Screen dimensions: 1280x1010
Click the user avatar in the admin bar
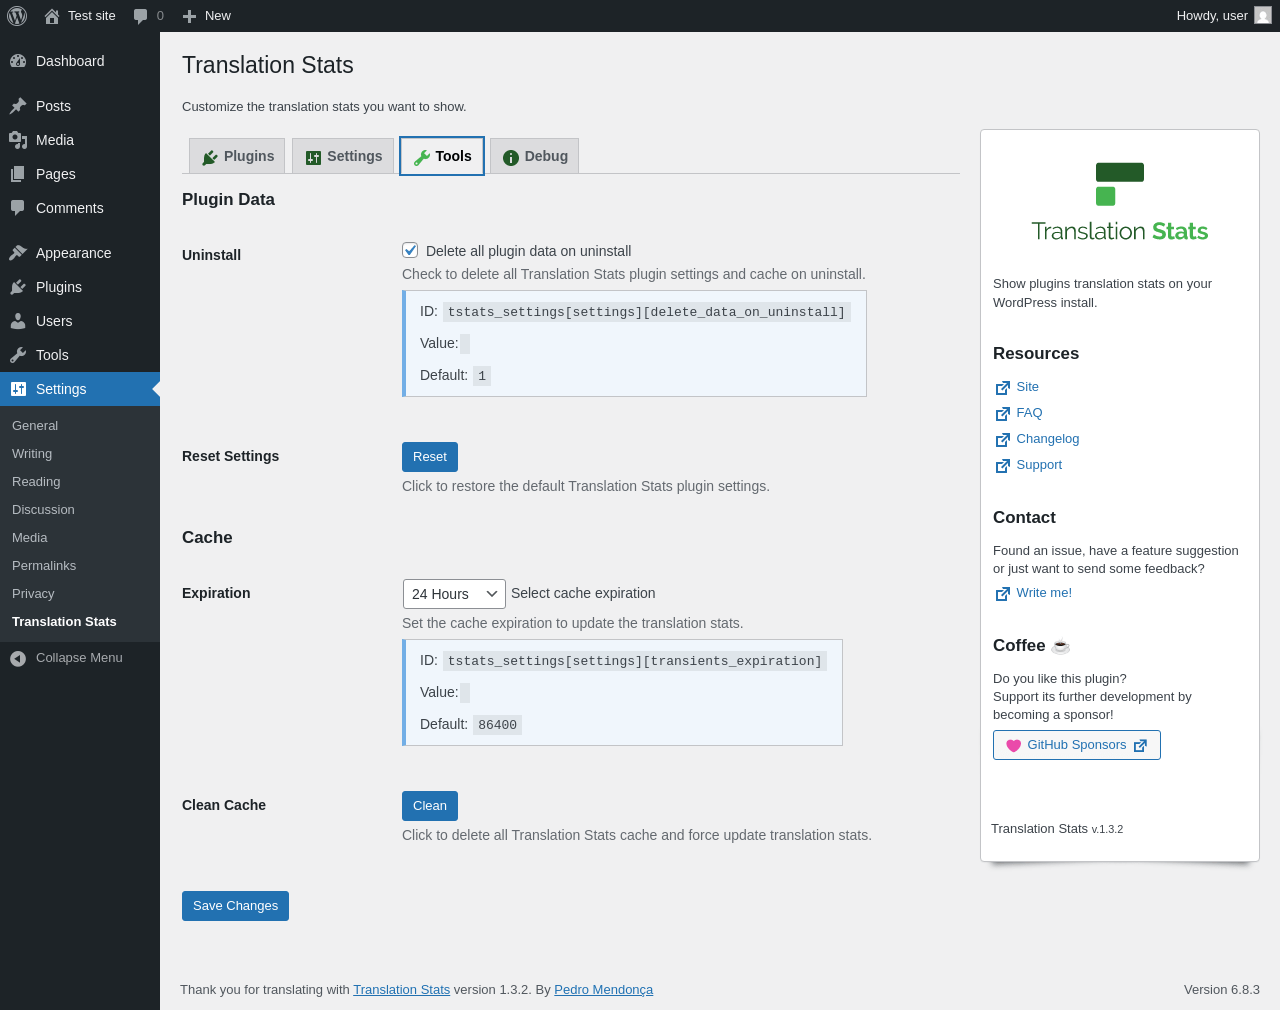click(1263, 16)
